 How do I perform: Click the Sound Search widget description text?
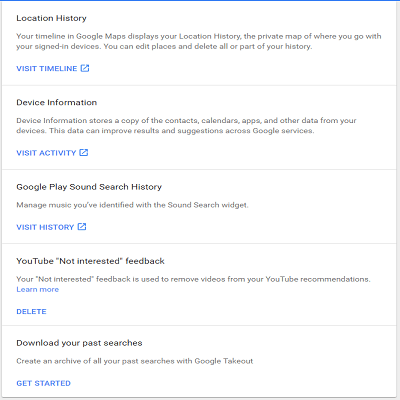click(x=132, y=205)
